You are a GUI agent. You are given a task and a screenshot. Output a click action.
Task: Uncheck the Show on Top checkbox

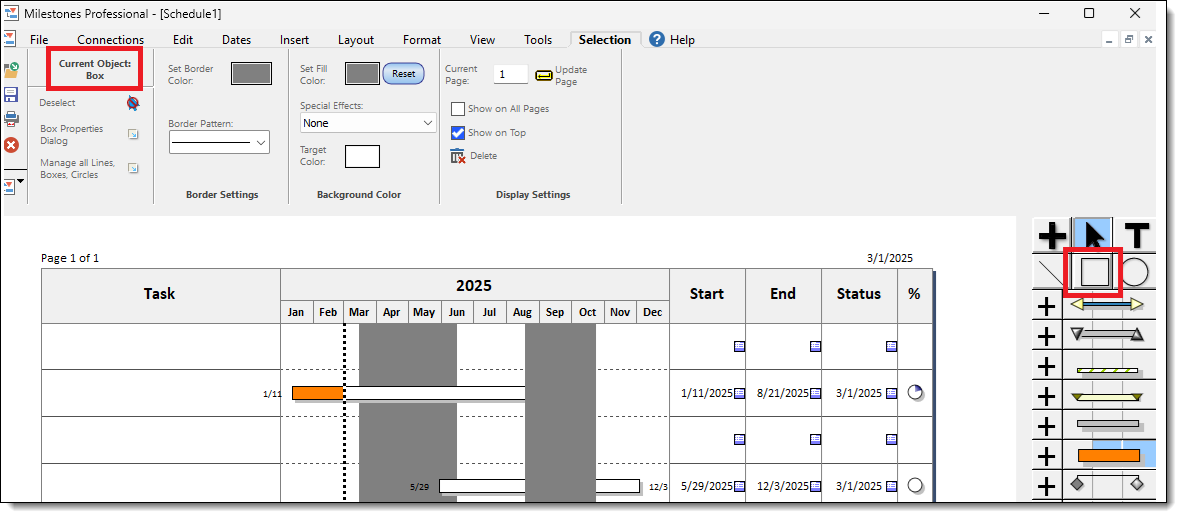point(458,132)
